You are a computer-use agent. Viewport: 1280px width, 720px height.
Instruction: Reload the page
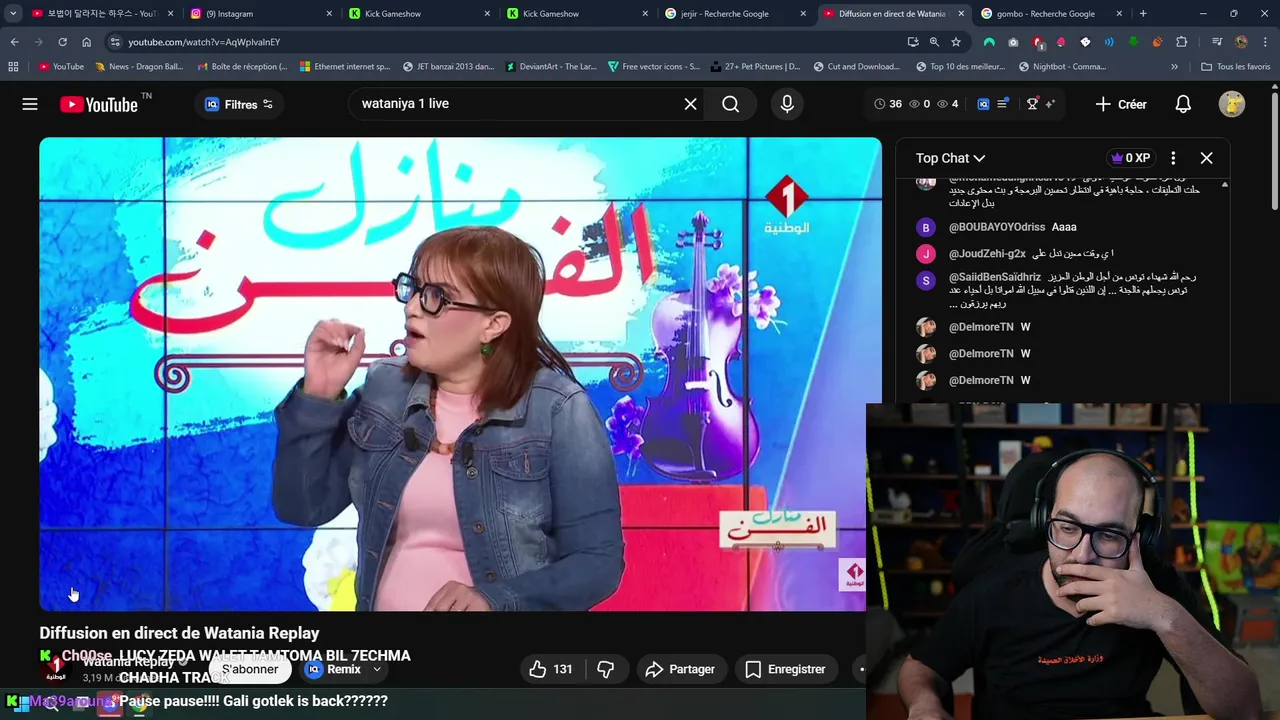click(x=62, y=42)
